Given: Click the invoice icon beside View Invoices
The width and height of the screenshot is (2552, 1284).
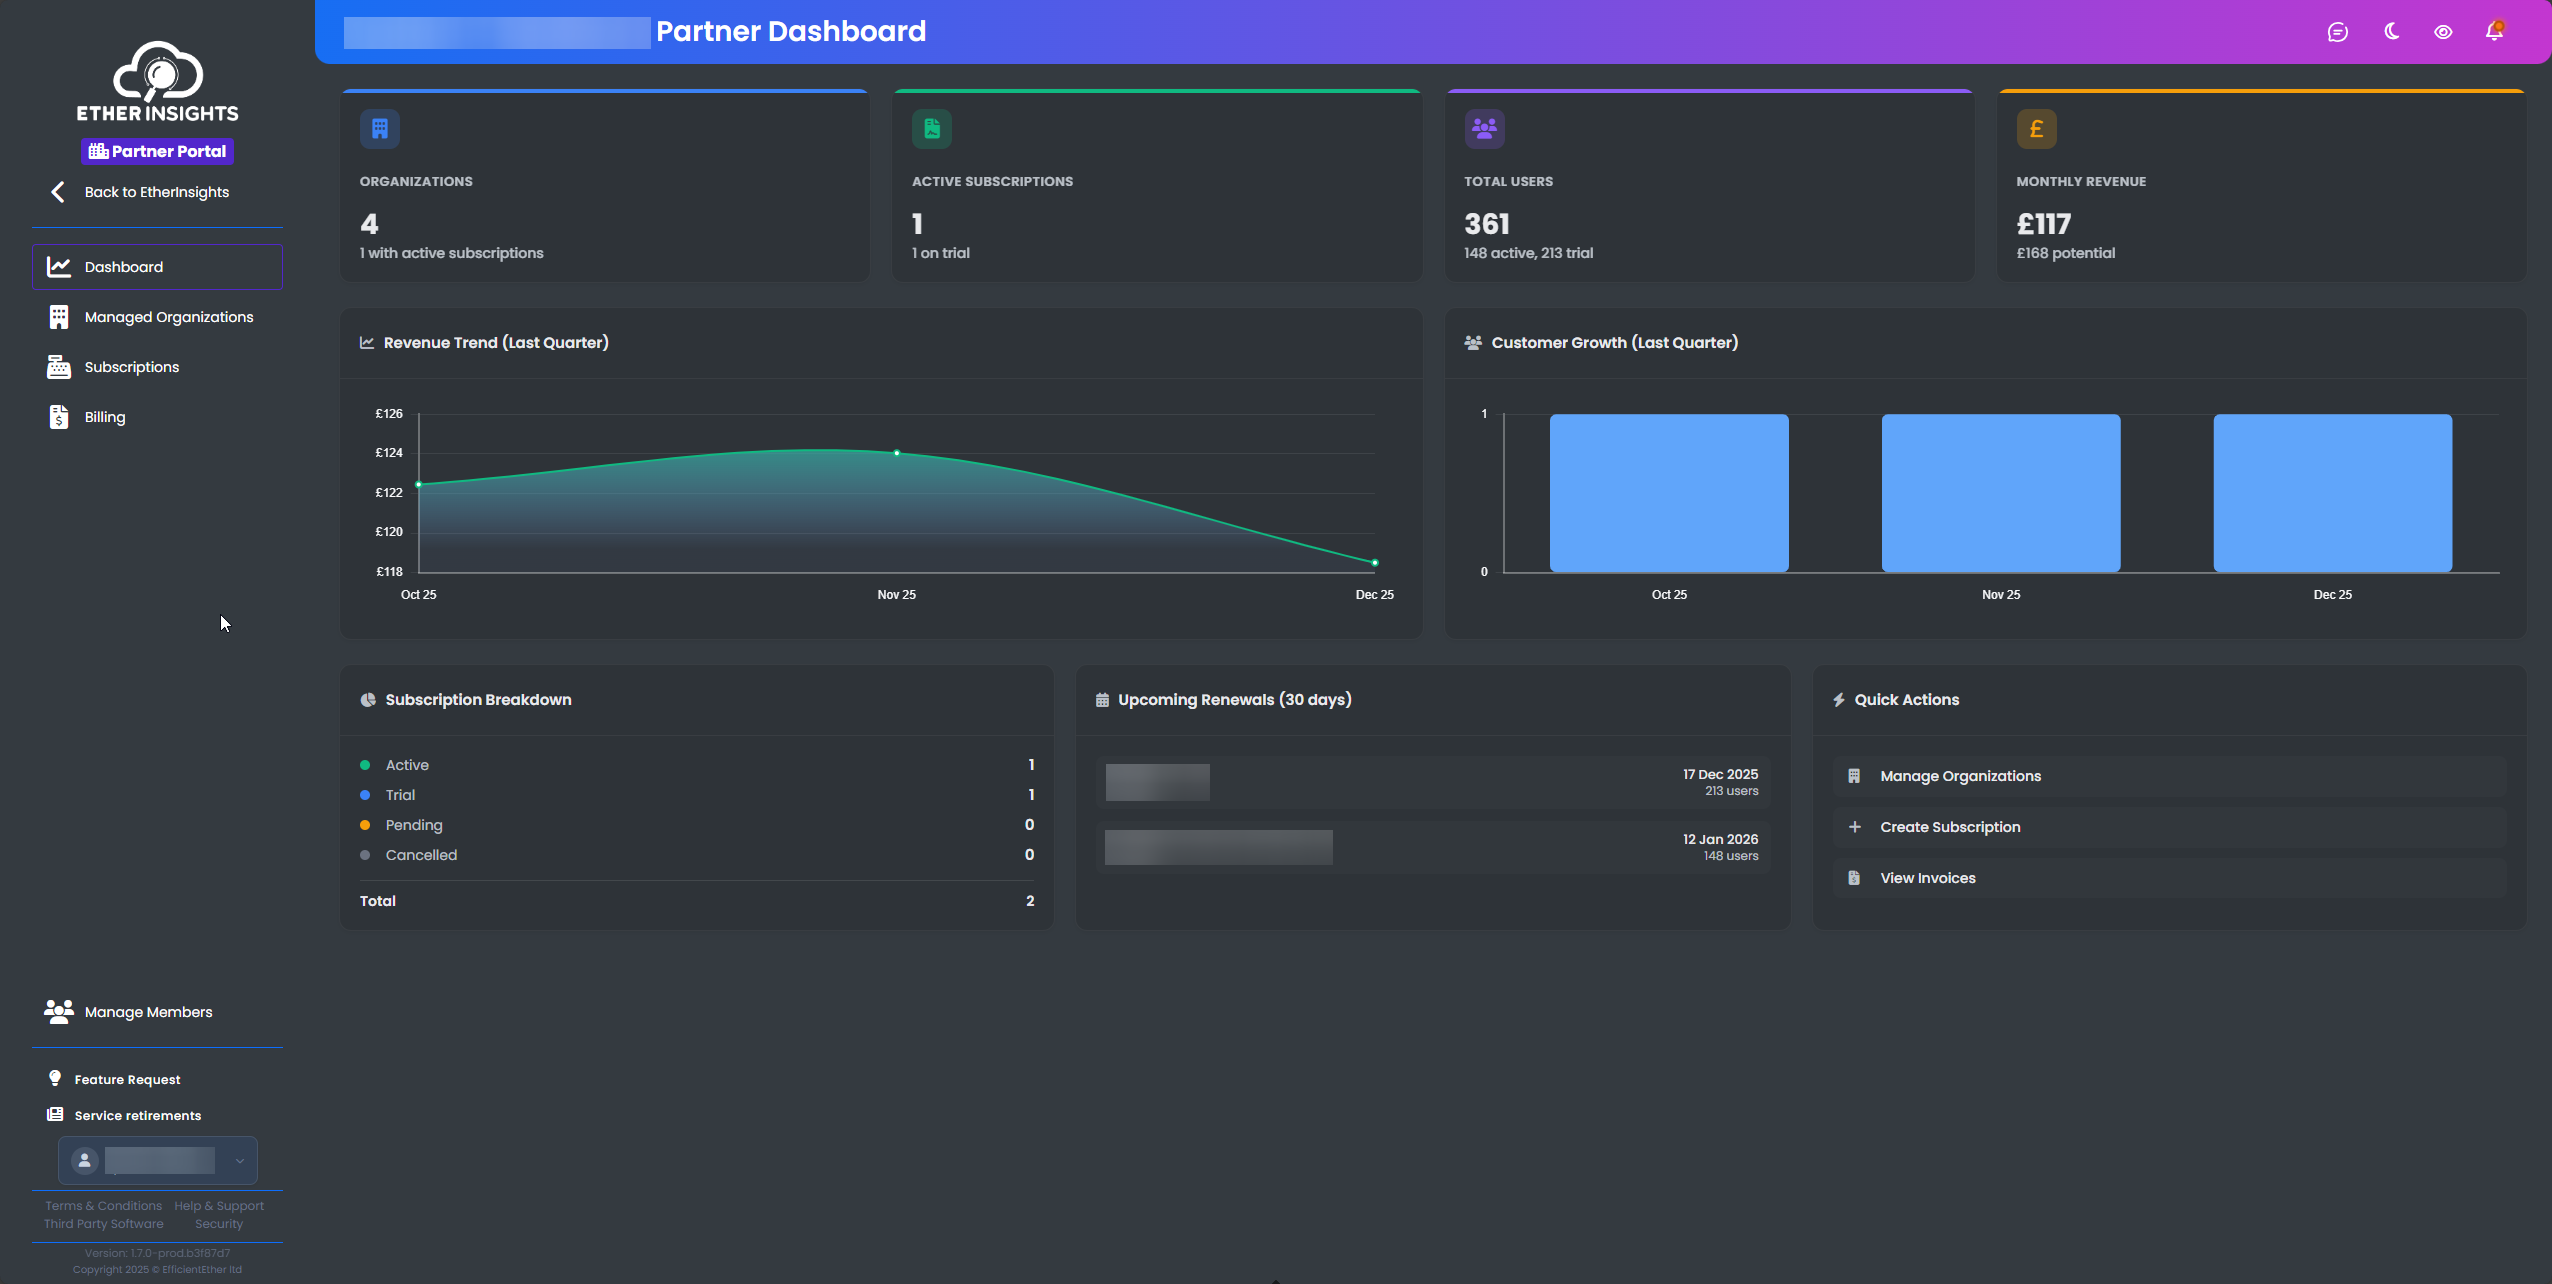Looking at the screenshot, I should 1854,878.
